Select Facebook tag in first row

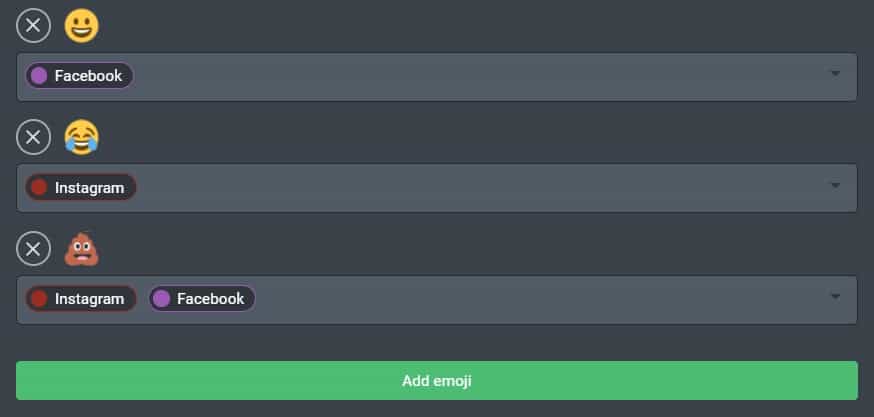tap(88, 76)
